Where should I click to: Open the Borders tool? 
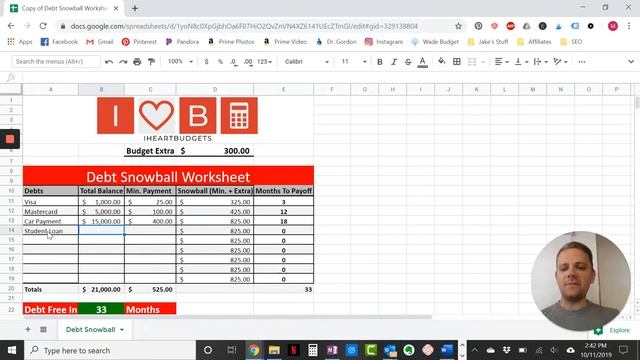pyautogui.click(x=457, y=62)
